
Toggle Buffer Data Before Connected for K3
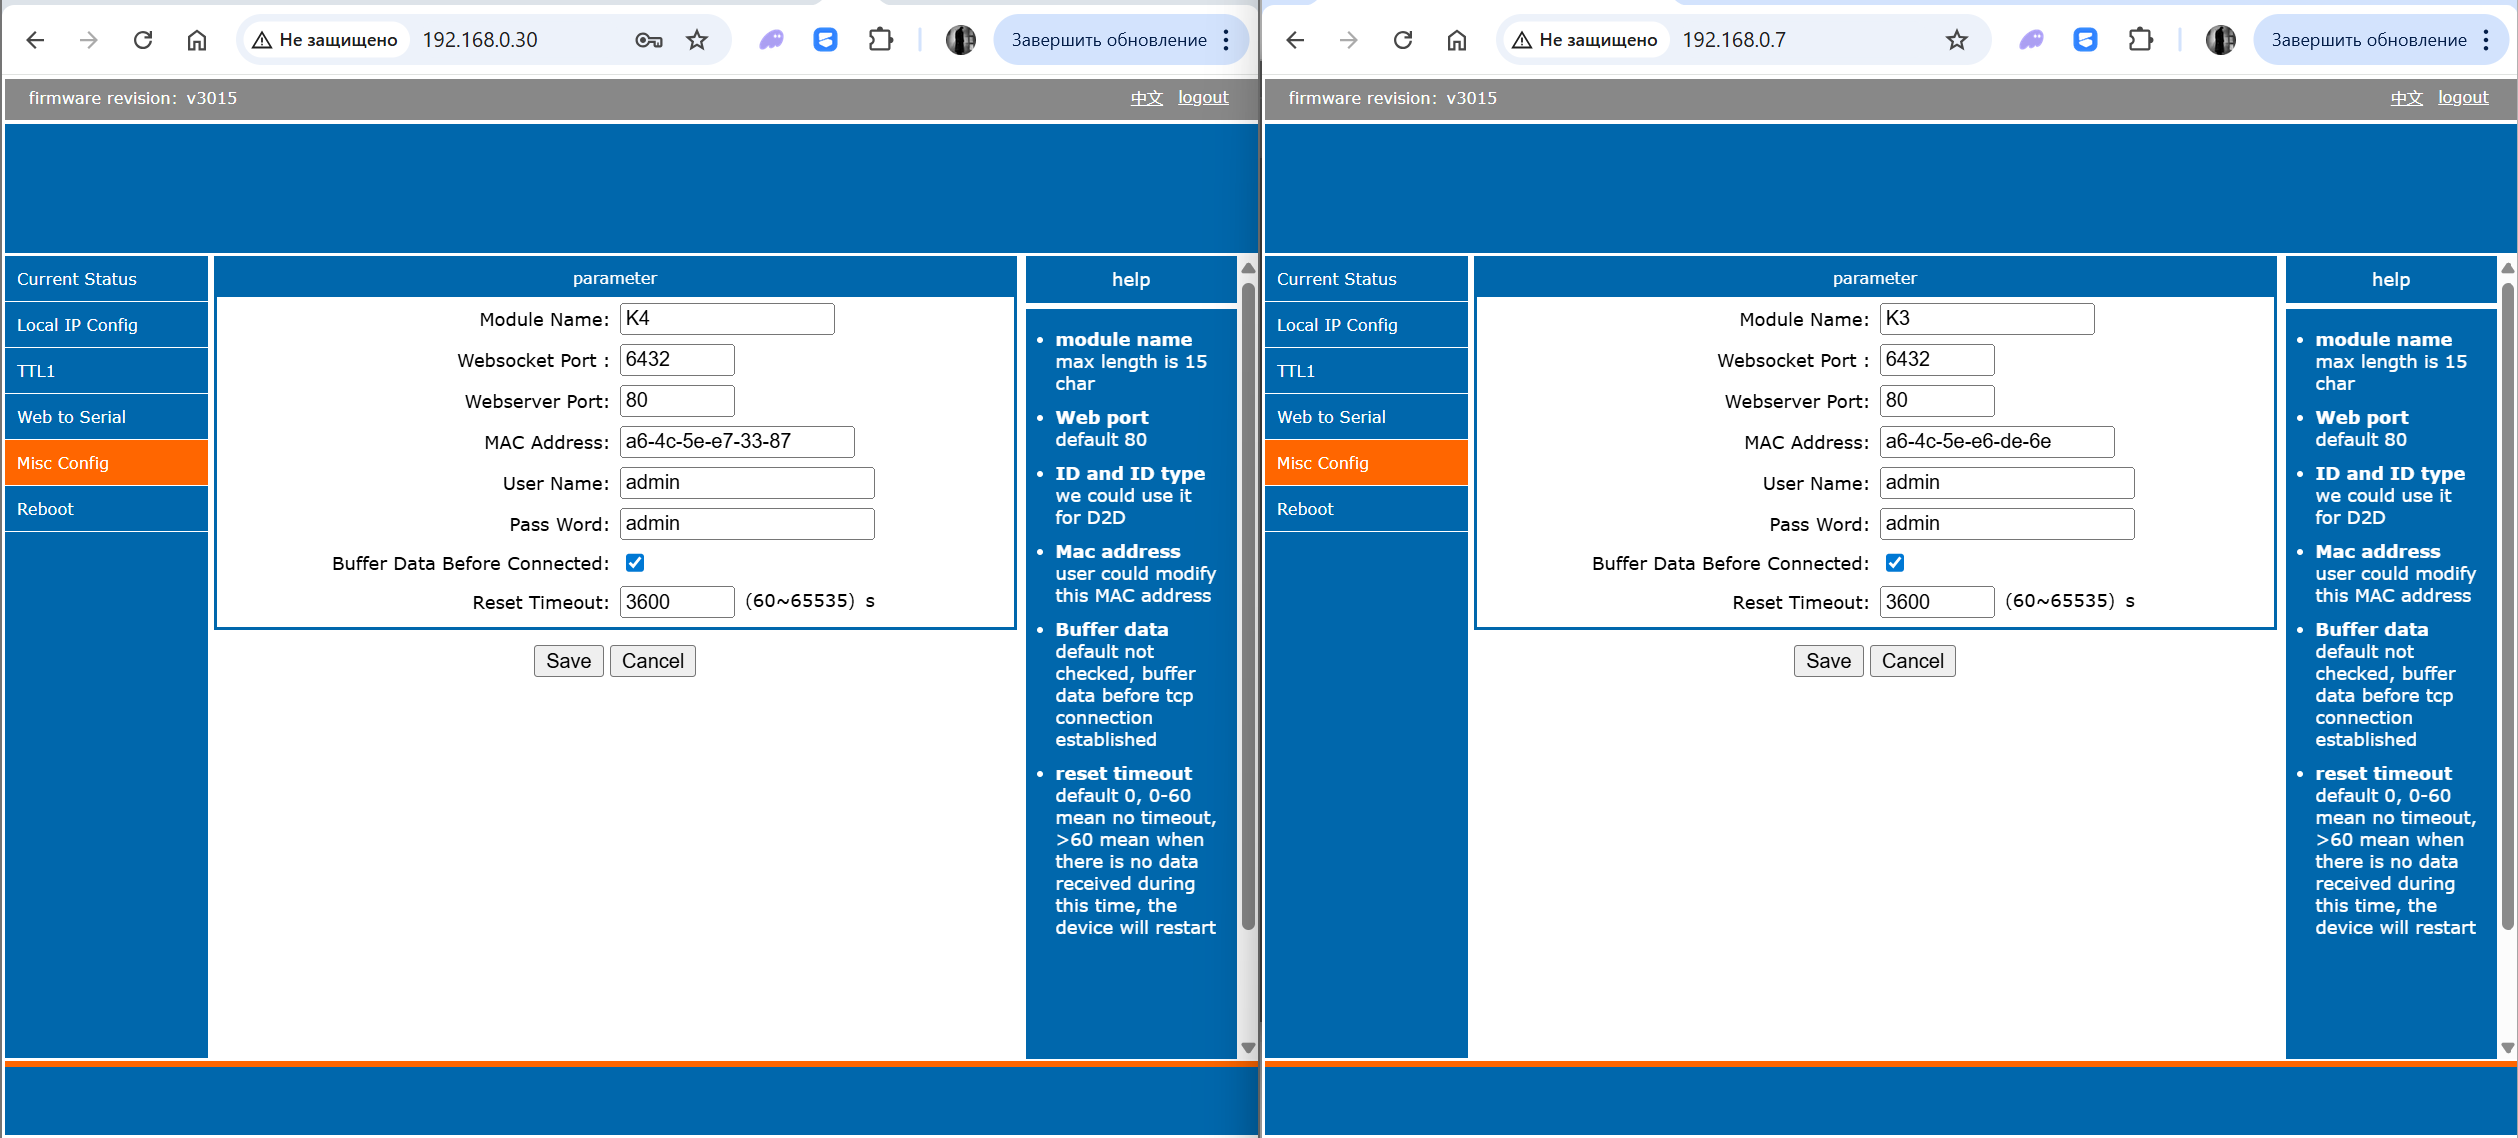click(1895, 563)
